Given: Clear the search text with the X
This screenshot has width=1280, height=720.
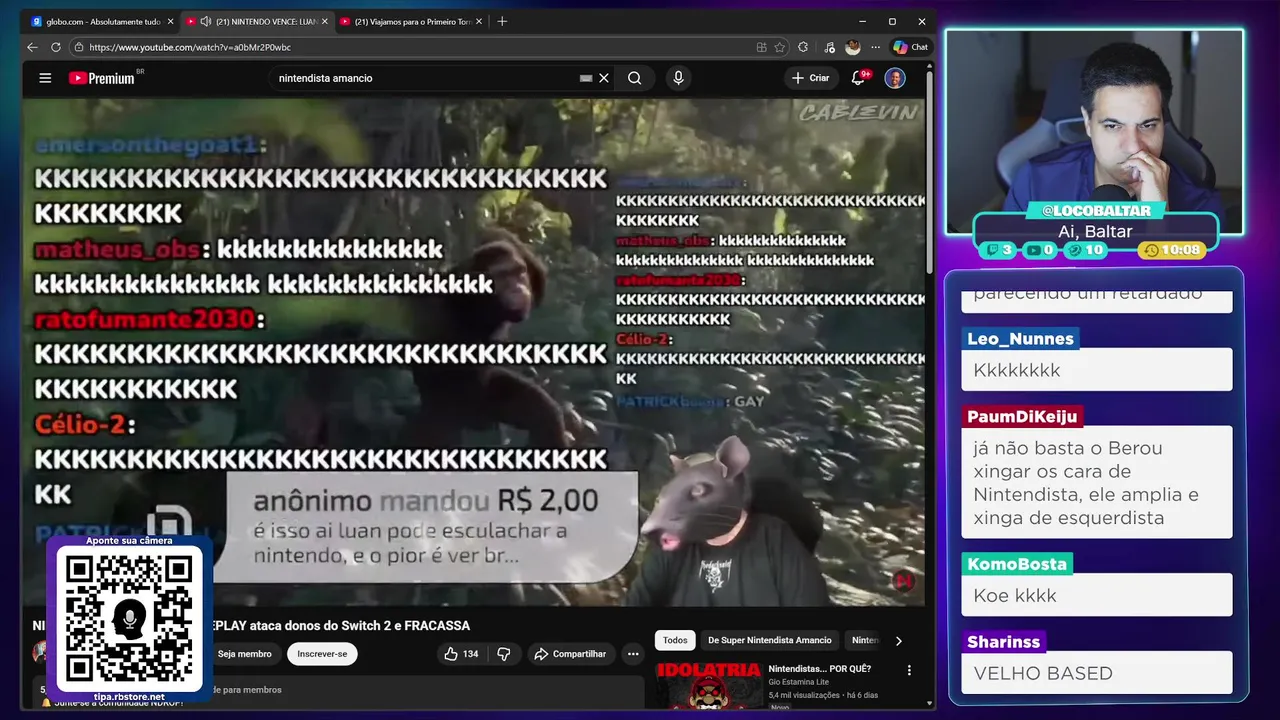Looking at the screenshot, I should click(x=604, y=78).
